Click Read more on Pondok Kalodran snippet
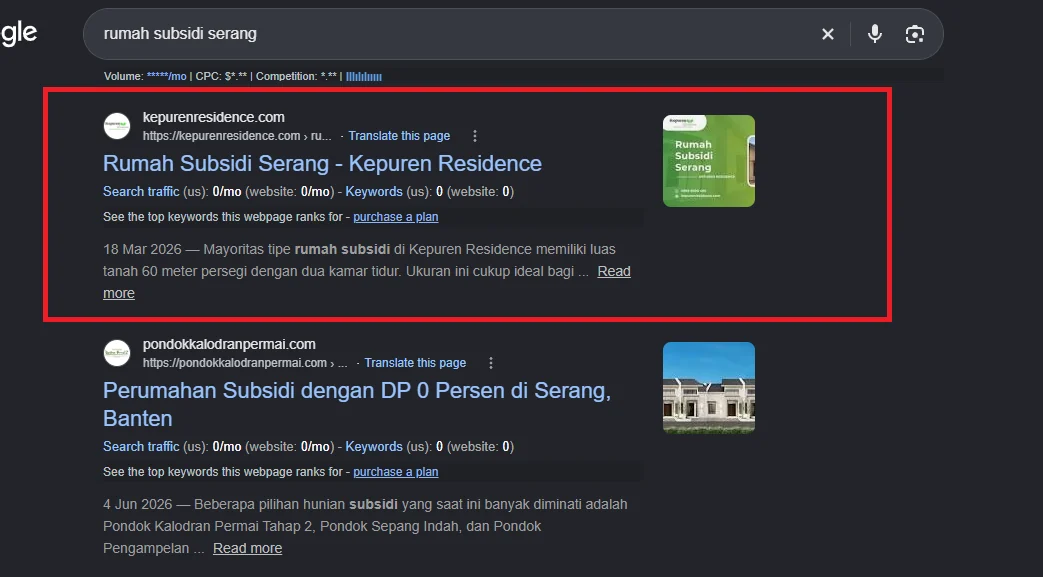 [247, 548]
